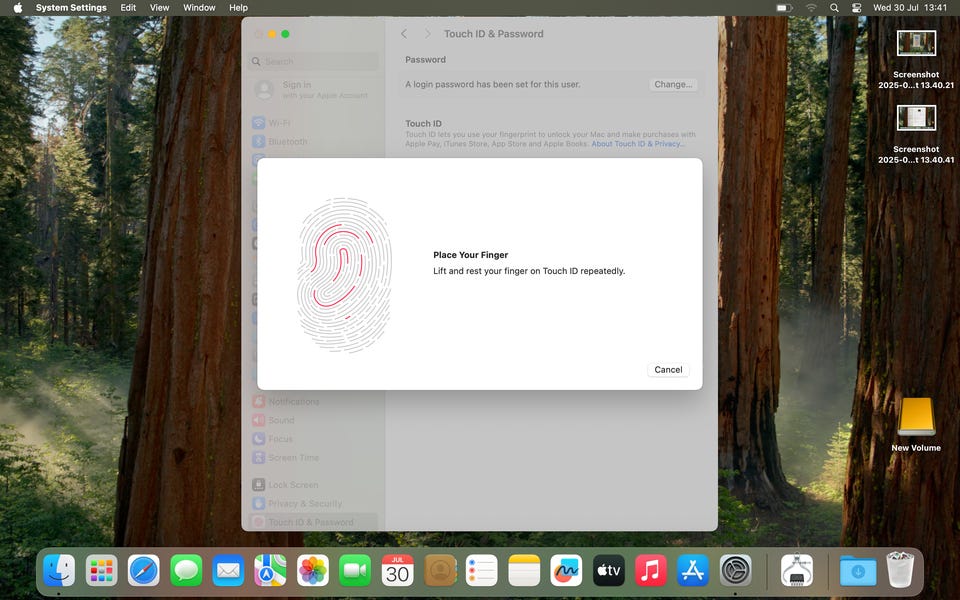The image size is (960, 600).
Task: Select Wi-Fi in the settings sidebar
Action: 314,122
